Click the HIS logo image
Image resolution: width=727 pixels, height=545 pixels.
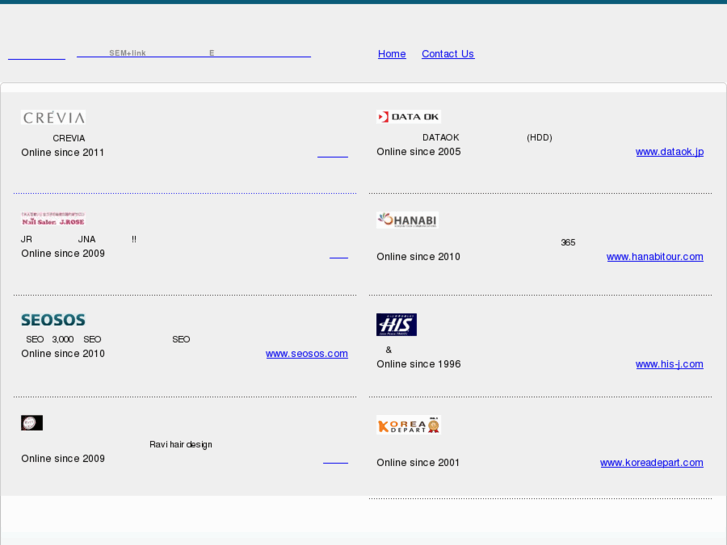(396, 325)
